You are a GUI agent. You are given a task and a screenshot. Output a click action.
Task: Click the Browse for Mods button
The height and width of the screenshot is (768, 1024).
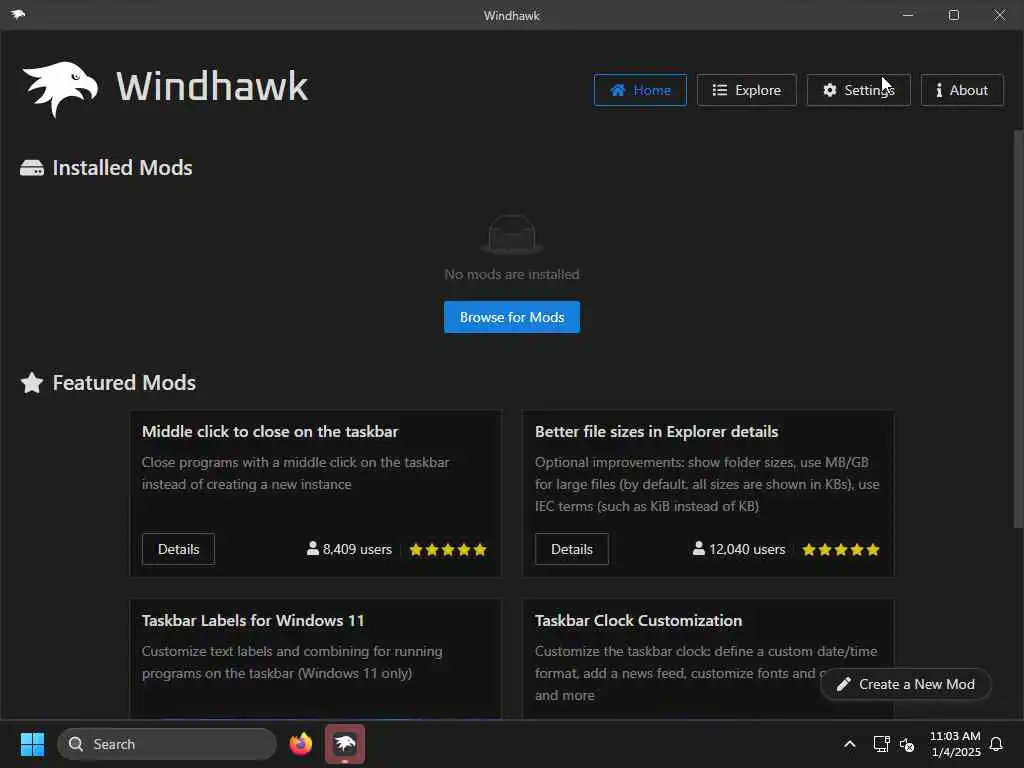[x=512, y=317]
